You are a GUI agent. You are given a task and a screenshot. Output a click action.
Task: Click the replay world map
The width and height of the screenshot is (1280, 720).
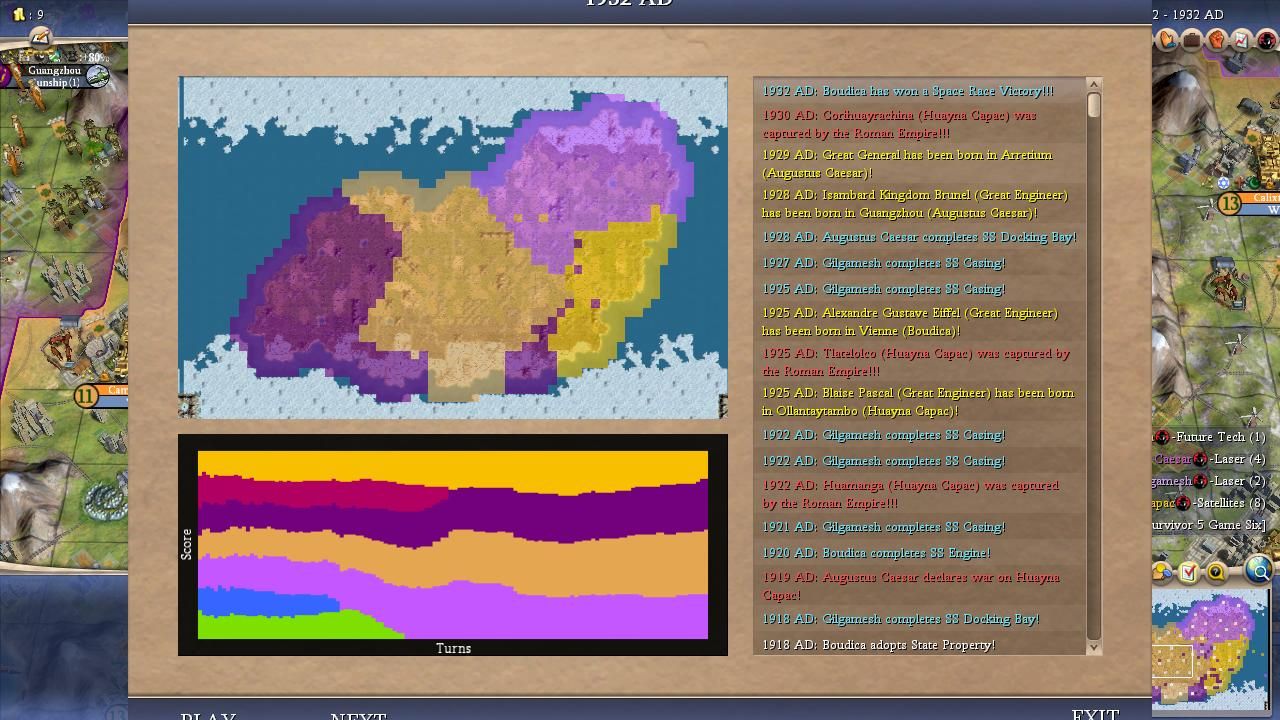[x=453, y=247]
